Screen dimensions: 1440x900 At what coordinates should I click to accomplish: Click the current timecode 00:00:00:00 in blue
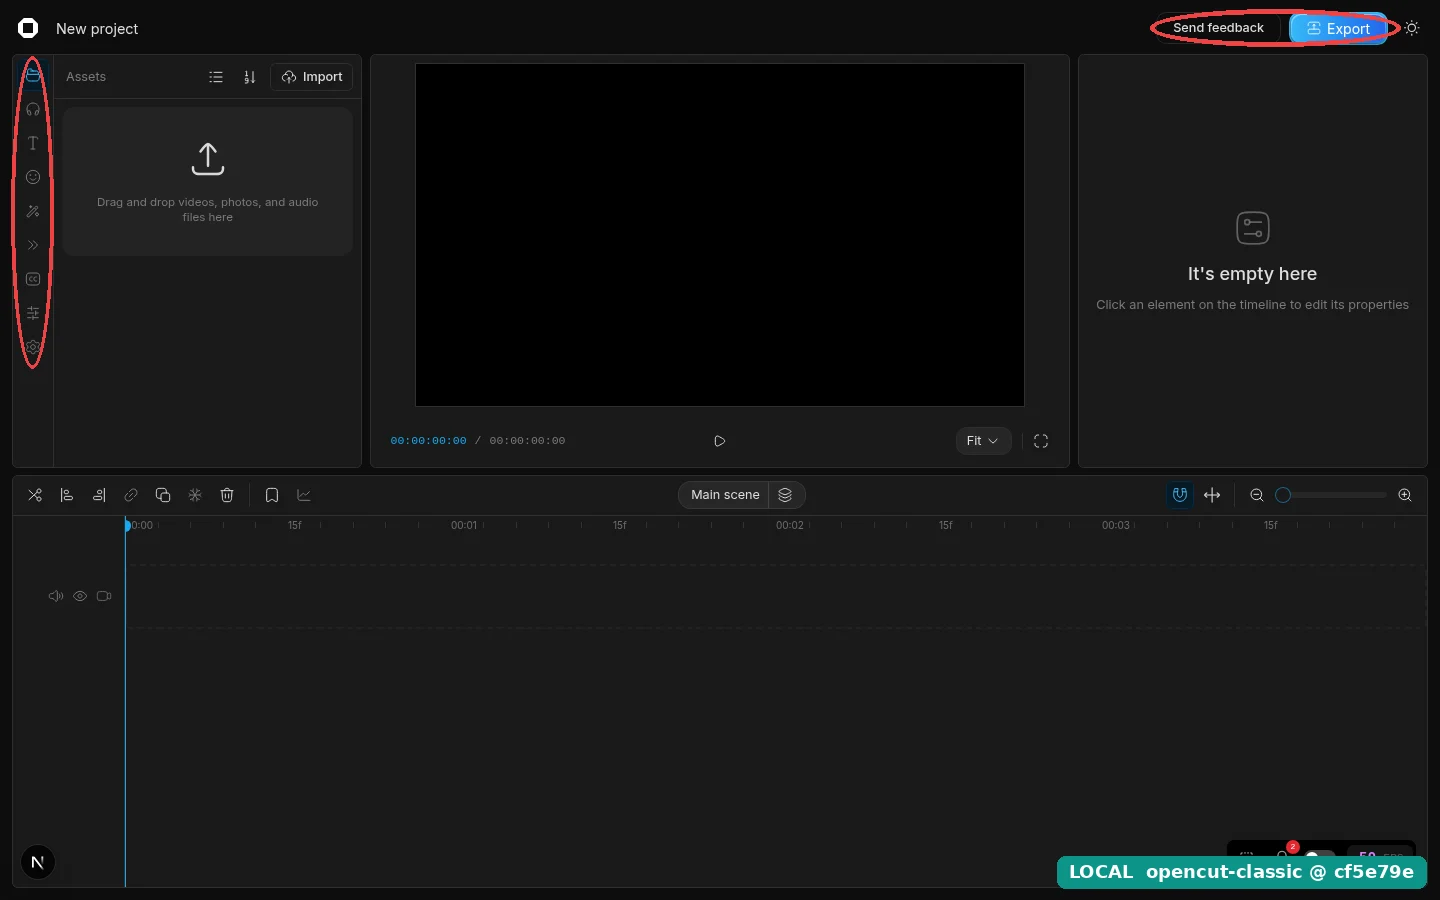[428, 441]
